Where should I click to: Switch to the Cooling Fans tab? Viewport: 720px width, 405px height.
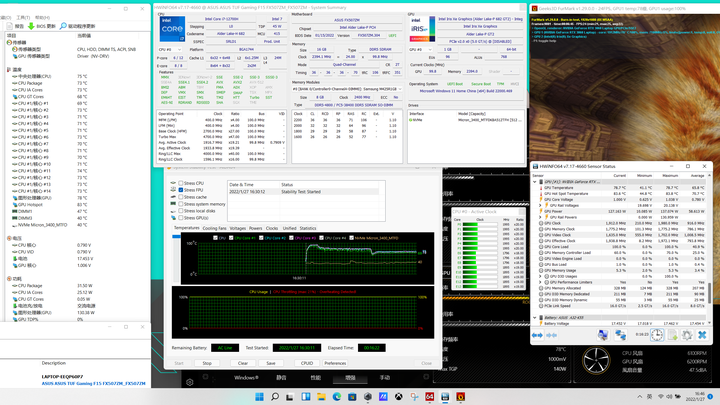[214, 228]
